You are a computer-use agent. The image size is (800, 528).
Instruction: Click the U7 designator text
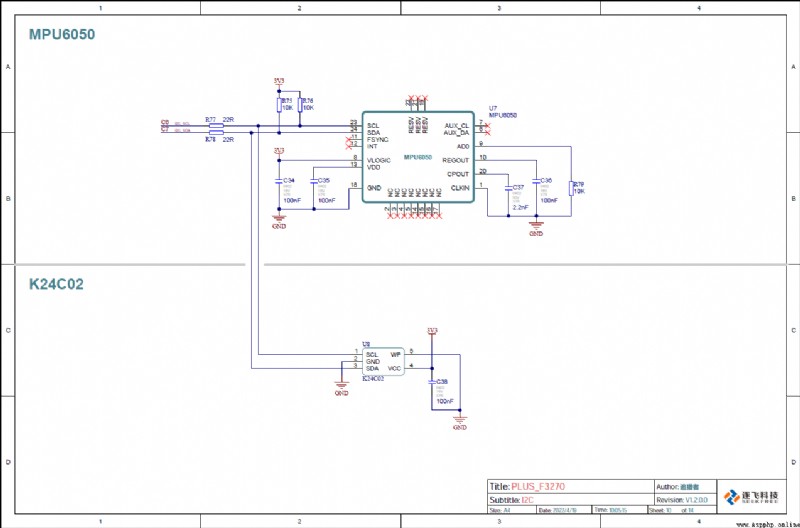pyautogui.click(x=492, y=109)
